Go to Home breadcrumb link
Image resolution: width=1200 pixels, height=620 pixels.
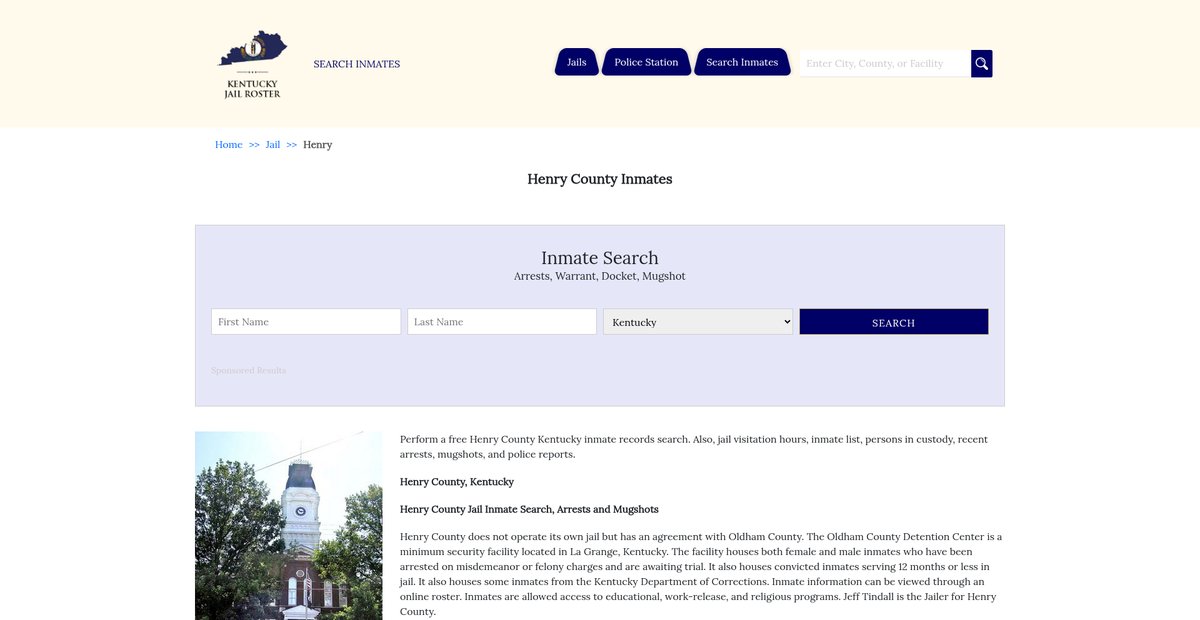[229, 145]
